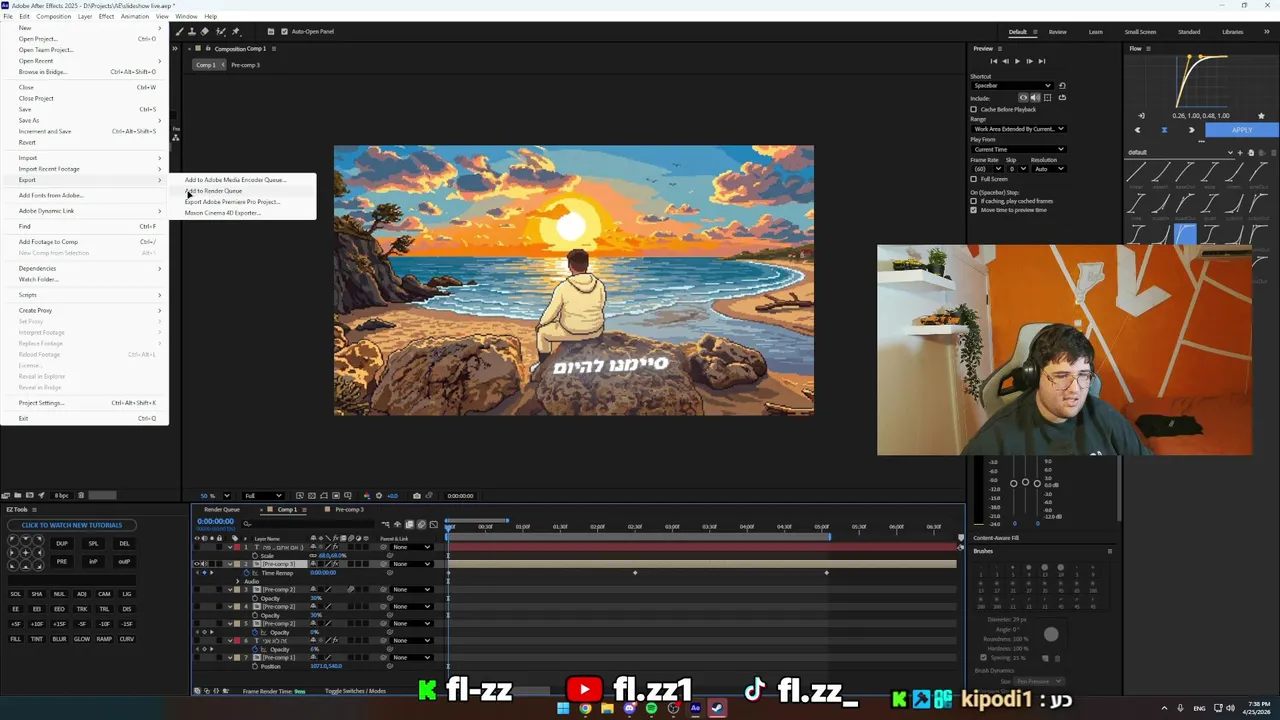Choose Export Adobe Premiere Pro Project
The image size is (1280, 720).
[x=232, y=202]
